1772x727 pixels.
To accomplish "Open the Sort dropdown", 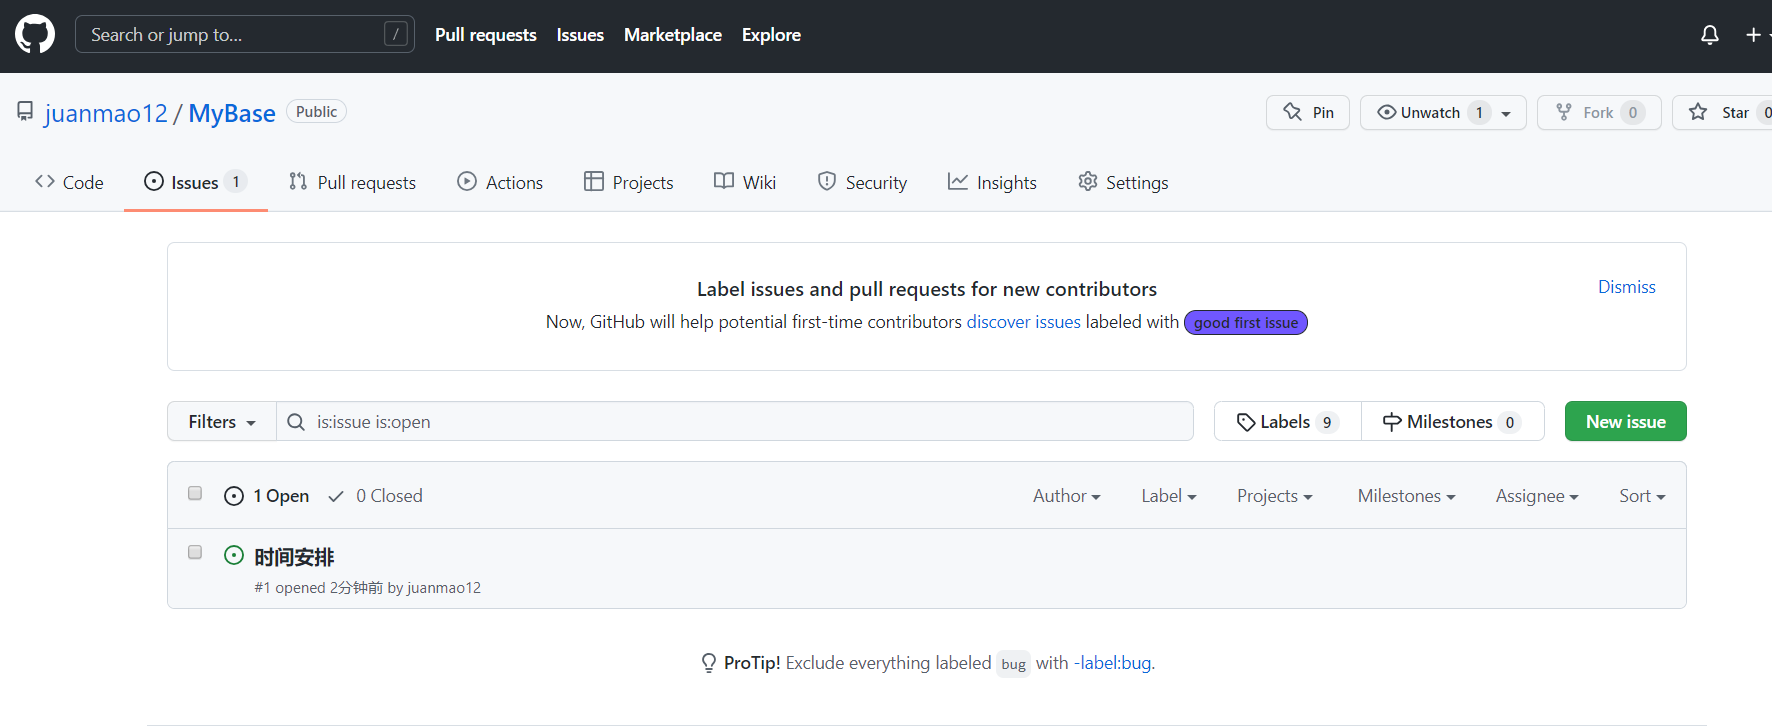I will (x=1642, y=496).
